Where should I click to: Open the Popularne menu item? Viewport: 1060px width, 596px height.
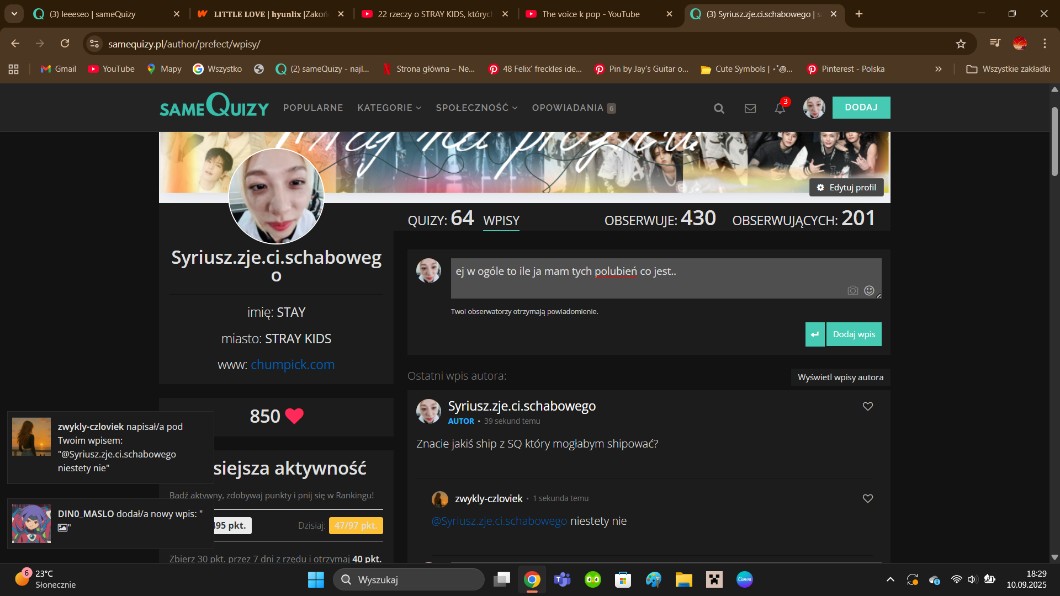(x=313, y=108)
